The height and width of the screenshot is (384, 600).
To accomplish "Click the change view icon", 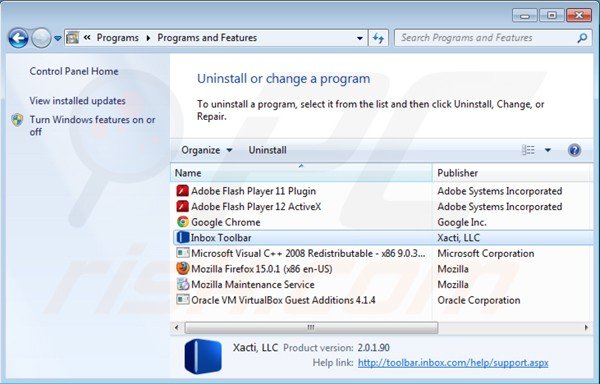I will [x=528, y=150].
